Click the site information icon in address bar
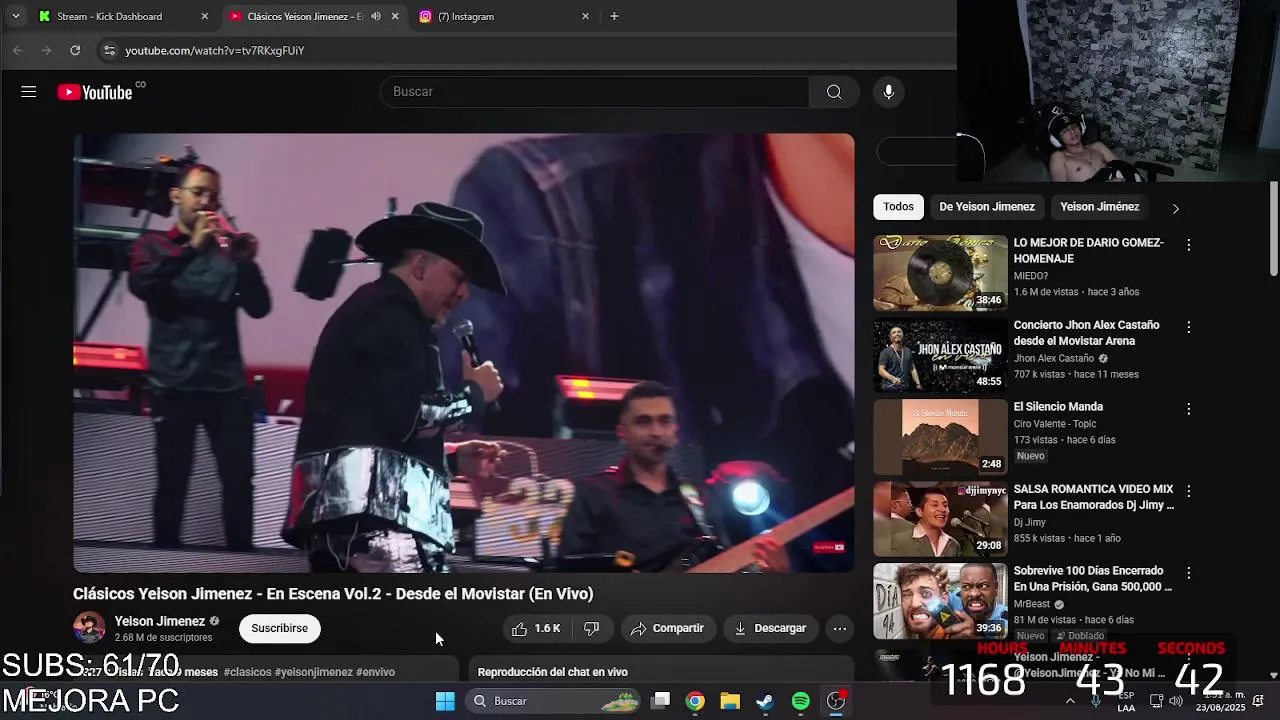Viewport: 1280px width, 720px height. point(109,50)
